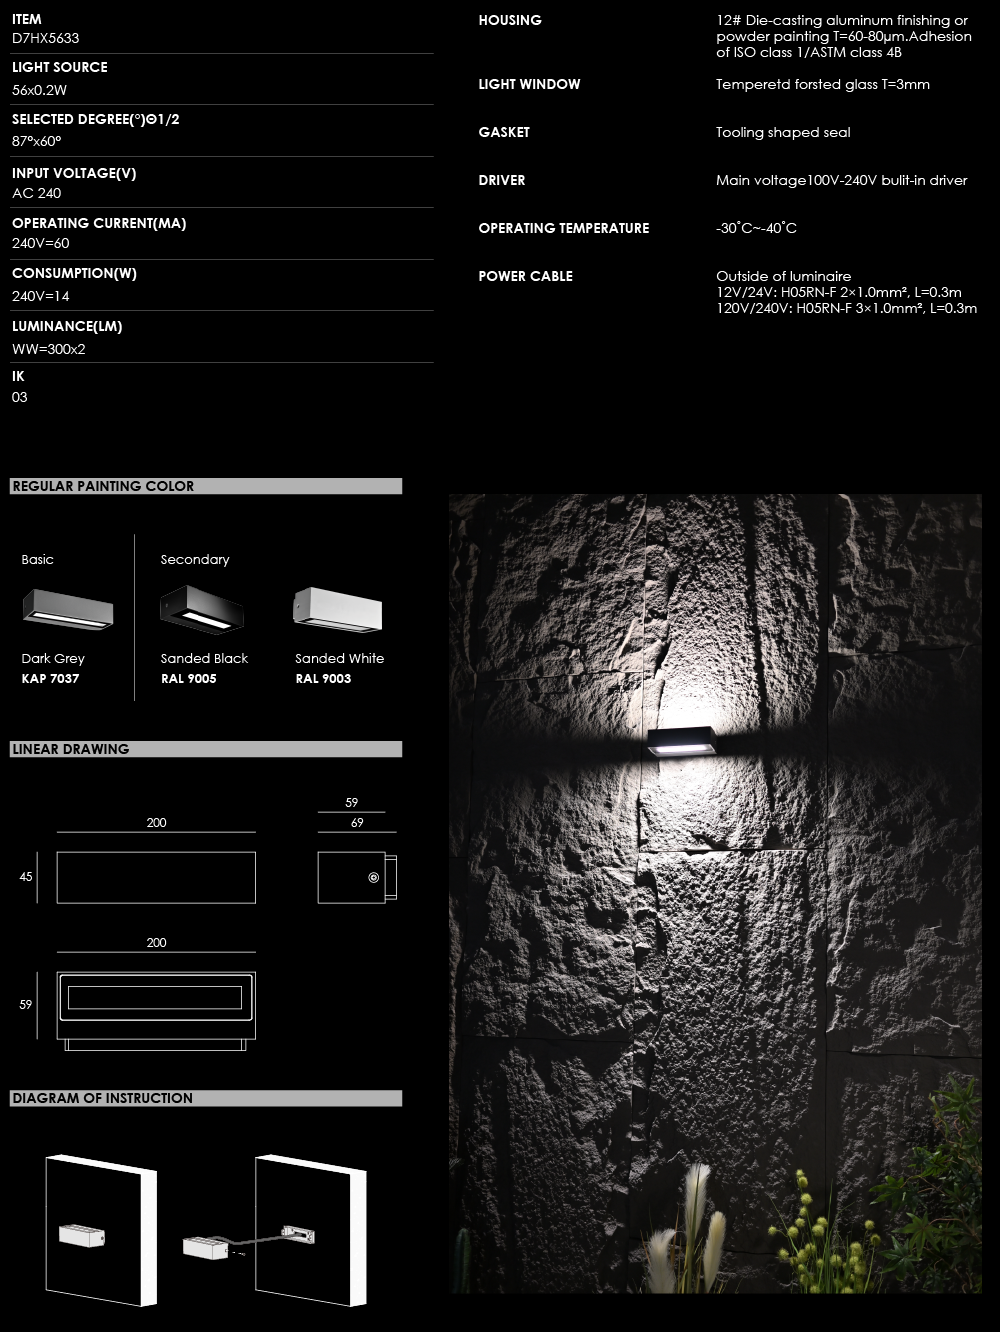Click the LIGHT WINDOW specification label
This screenshot has height=1332, width=1000.
pos(529,84)
